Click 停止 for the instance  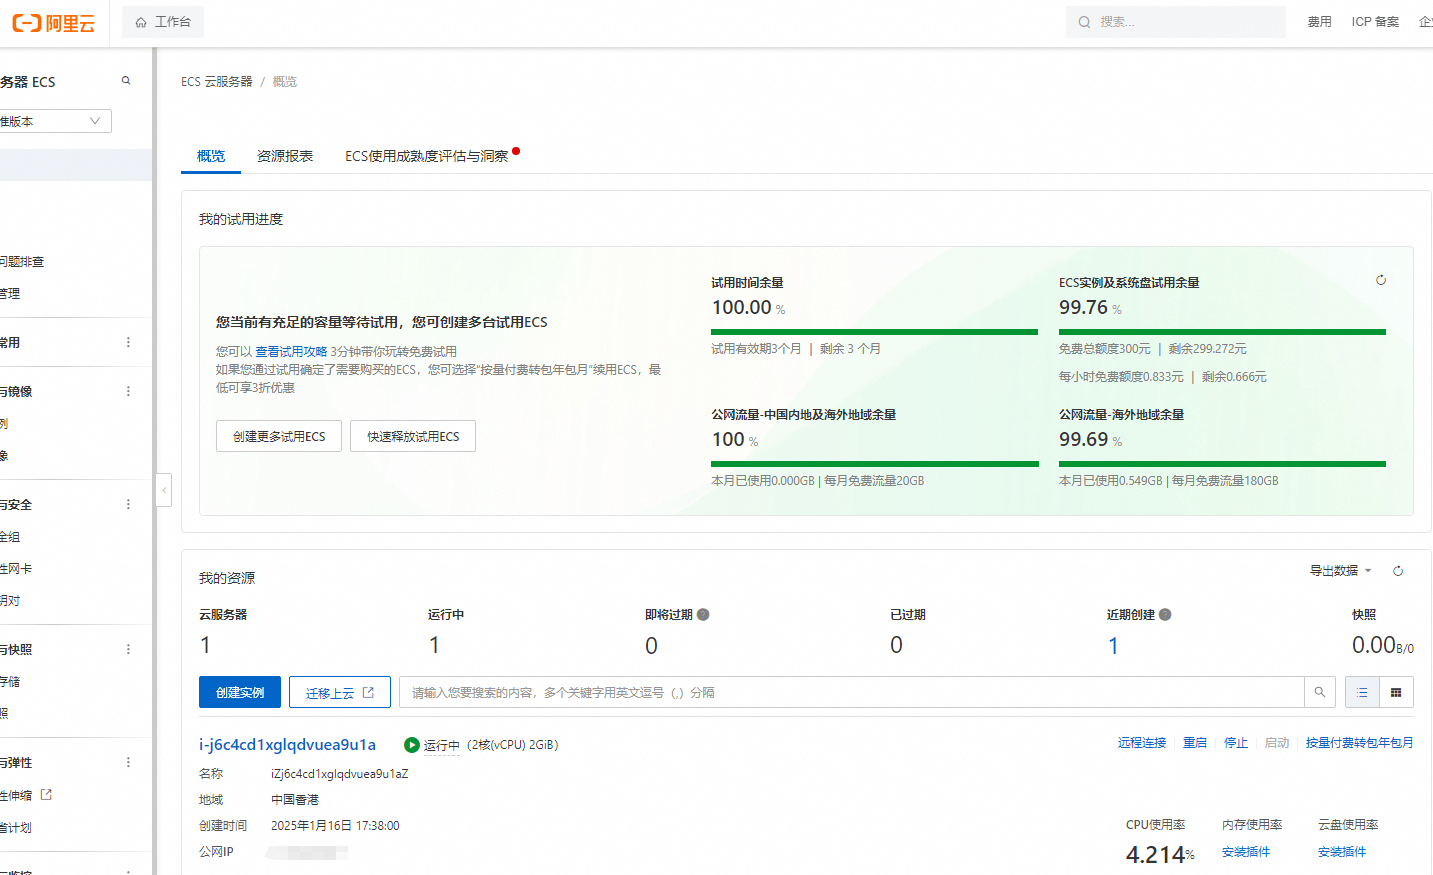(1236, 743)
